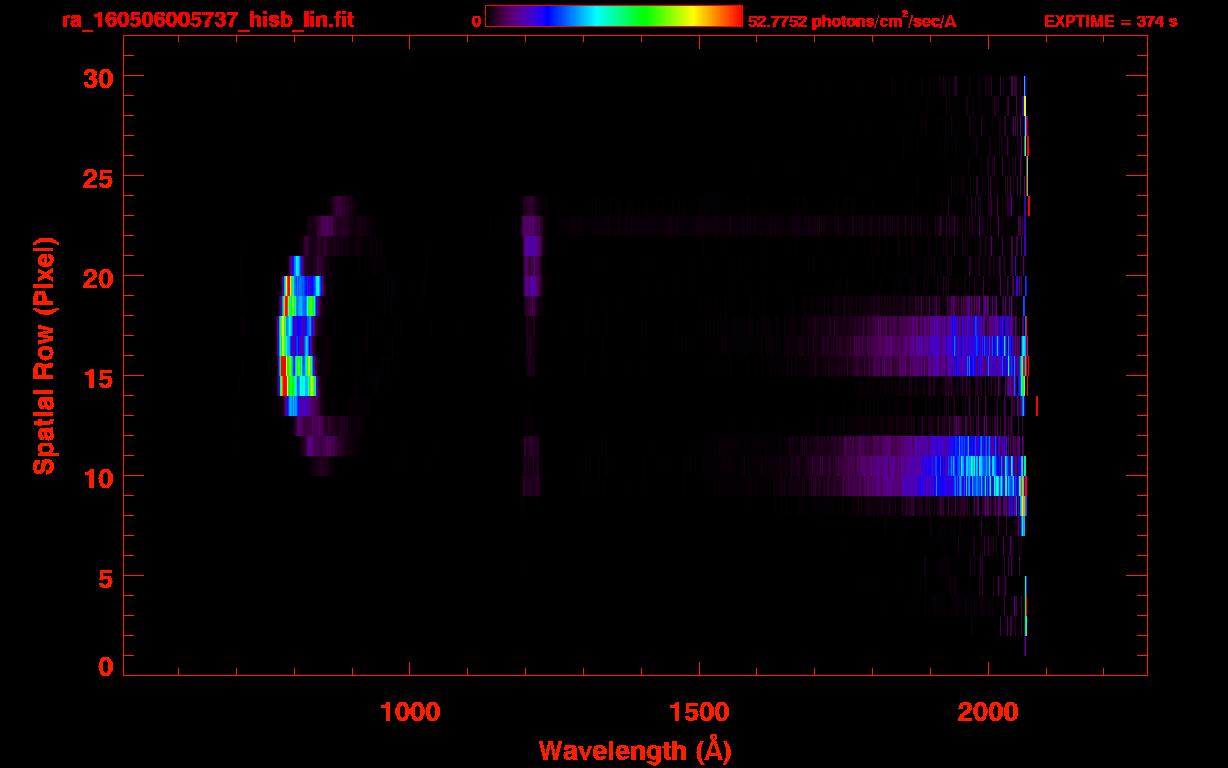The image size is (1228, 768).
Task: Click the y-axis tick label 5
Action: pyautogui.click(x=103, y=577)
